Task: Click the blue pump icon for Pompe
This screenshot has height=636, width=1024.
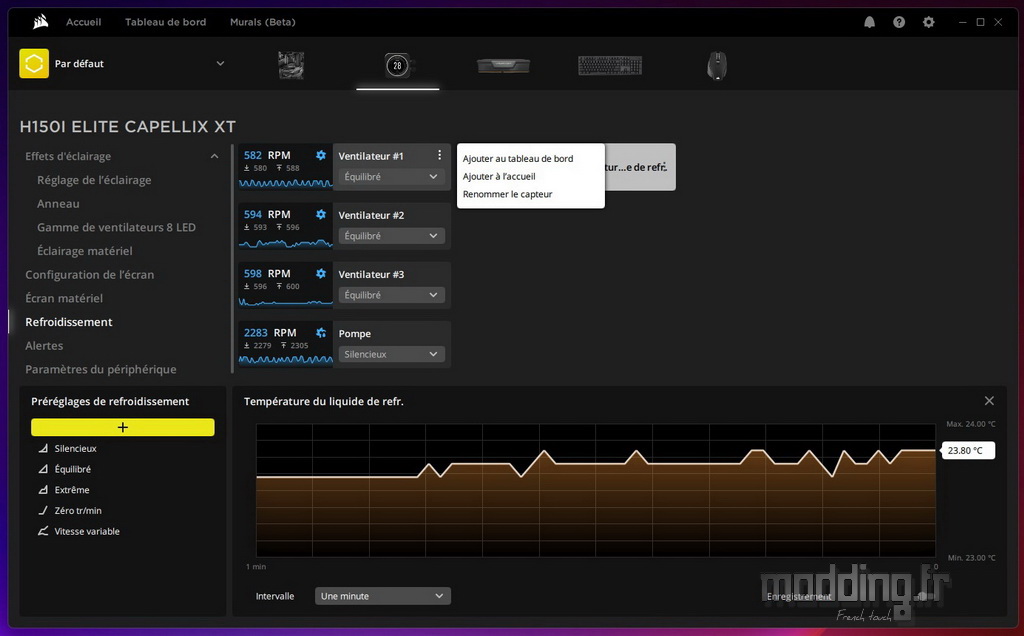Action: [x=321, y=333]
